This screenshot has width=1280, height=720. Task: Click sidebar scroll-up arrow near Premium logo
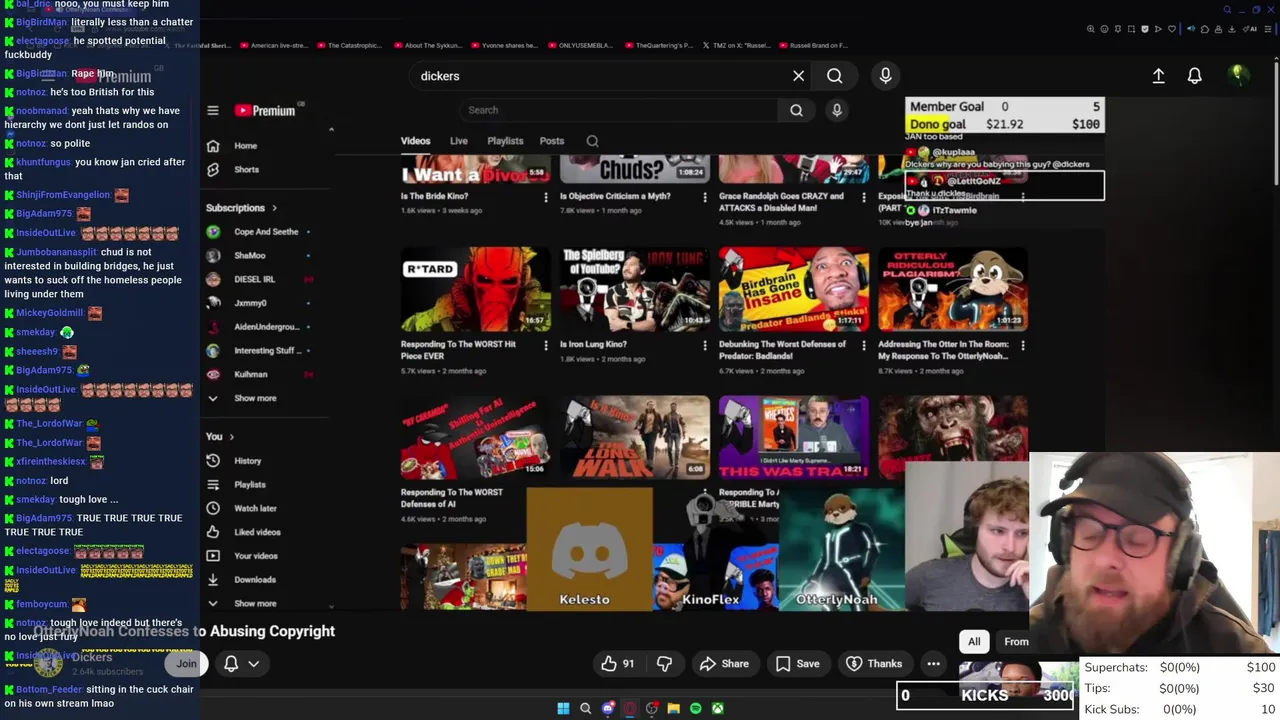[x=331, y=129]
